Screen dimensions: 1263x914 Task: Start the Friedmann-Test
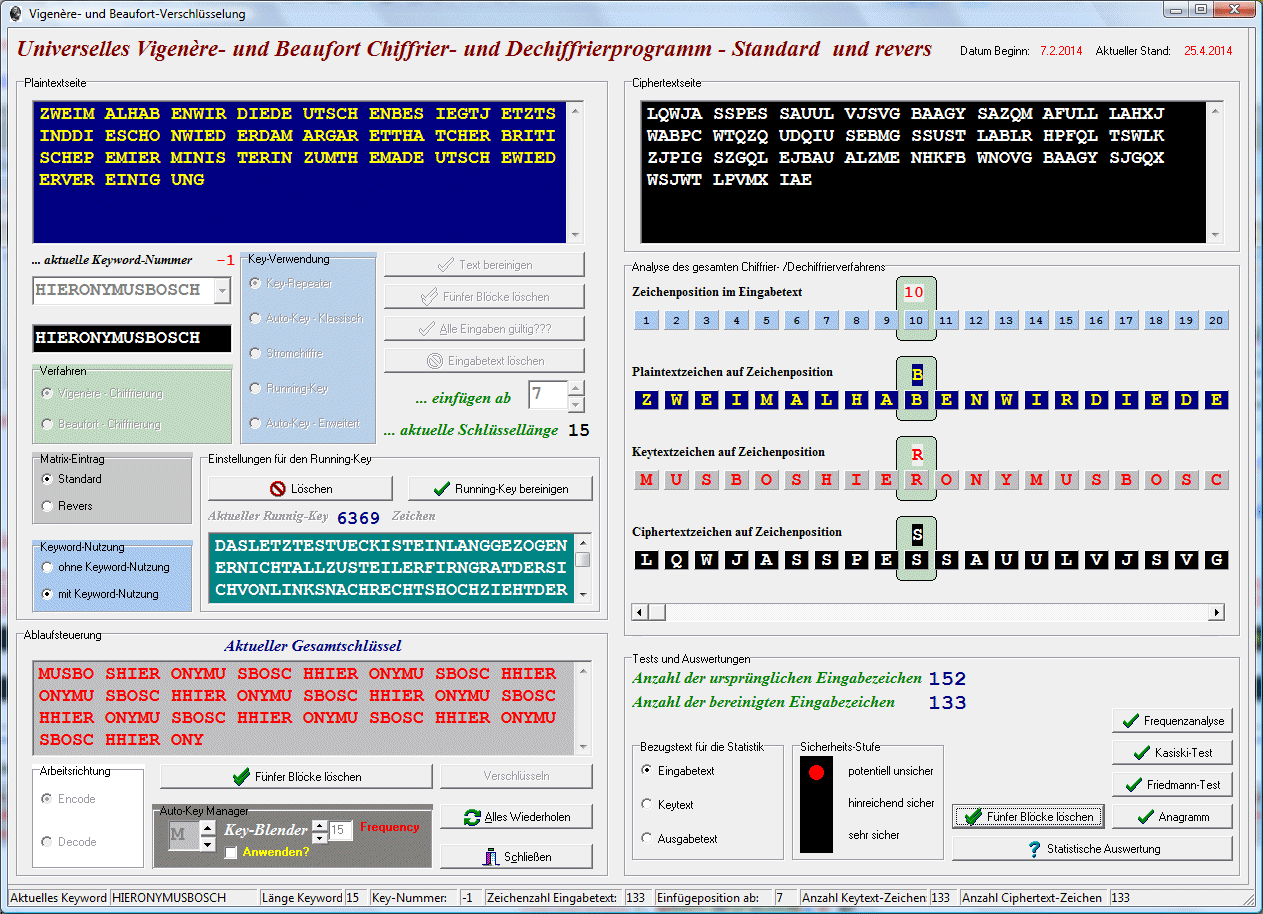[x=1172, y=785]
